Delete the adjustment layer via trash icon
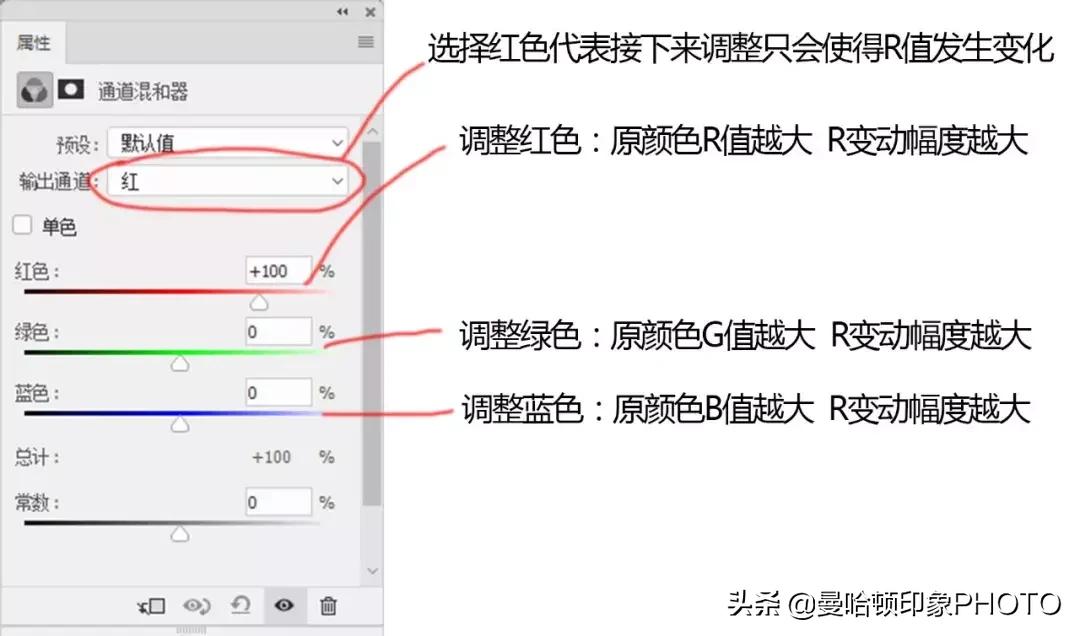 pos(326,606)
